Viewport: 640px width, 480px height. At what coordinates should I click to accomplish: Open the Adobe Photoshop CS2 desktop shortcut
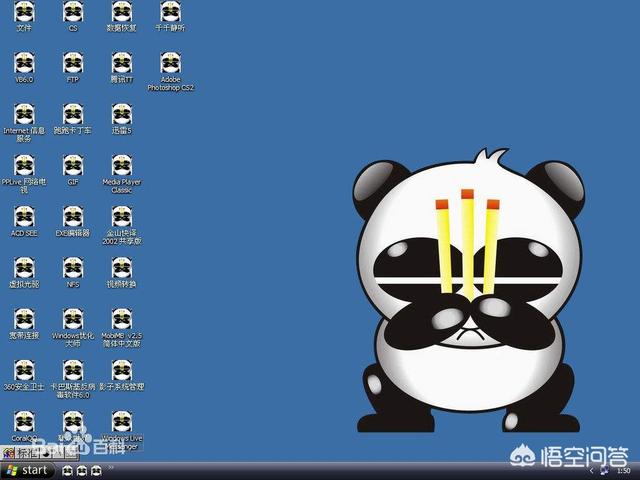click(x=170, y=63)
